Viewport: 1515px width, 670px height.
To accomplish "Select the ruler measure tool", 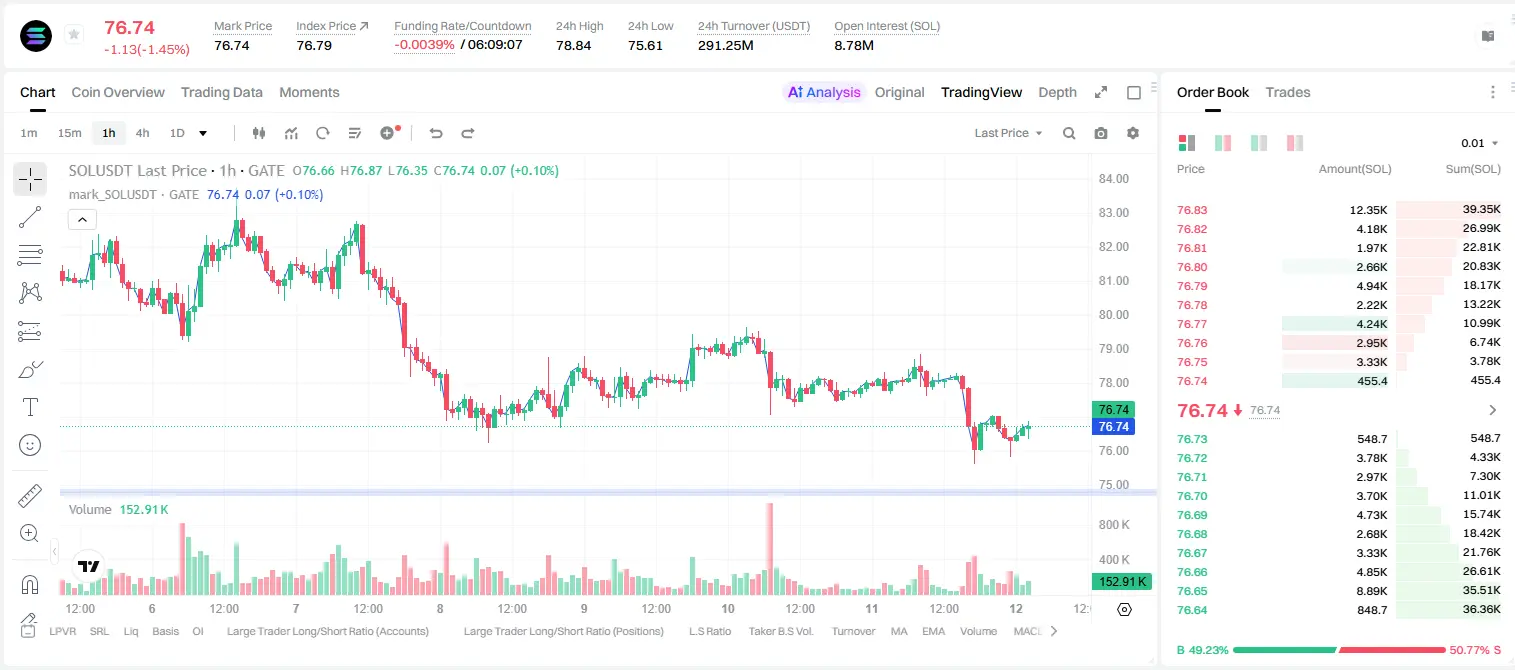I will click(30, 495).
